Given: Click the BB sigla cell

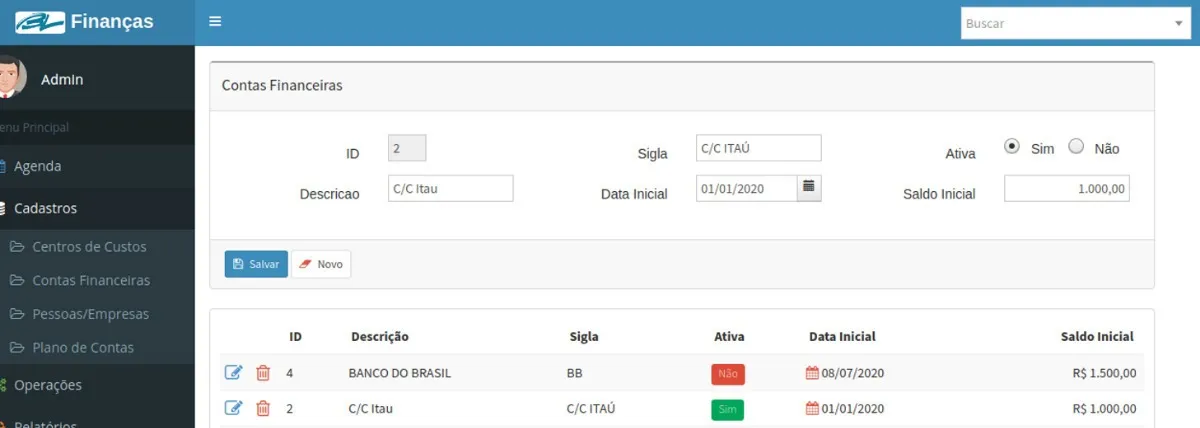Looking at the screenshot, I should 575,373.
